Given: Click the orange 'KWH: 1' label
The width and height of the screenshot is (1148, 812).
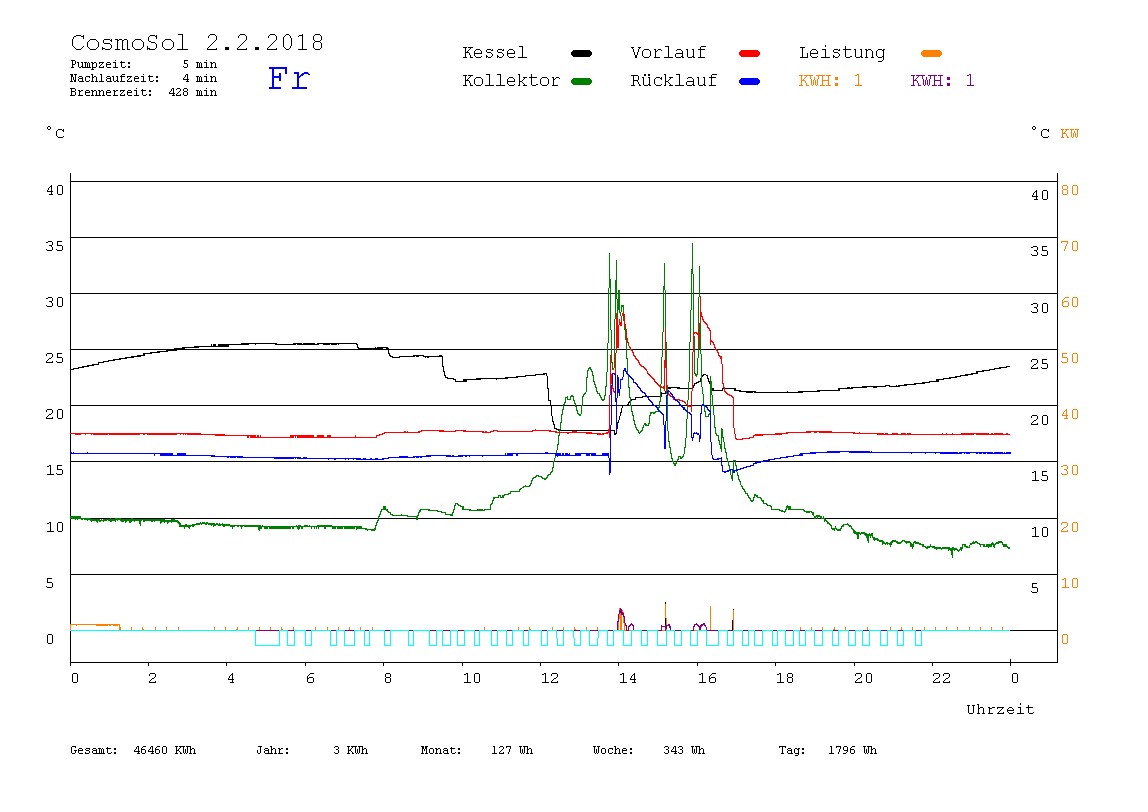Looking at the screenshot, I should click(x=830, y=81).
